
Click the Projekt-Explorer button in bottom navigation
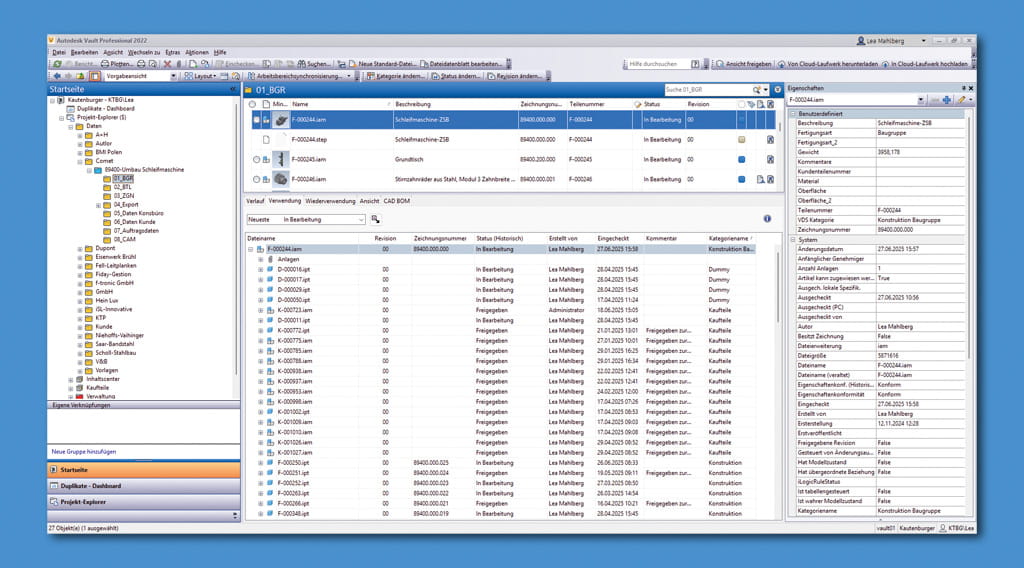click(x=138, y=501)
